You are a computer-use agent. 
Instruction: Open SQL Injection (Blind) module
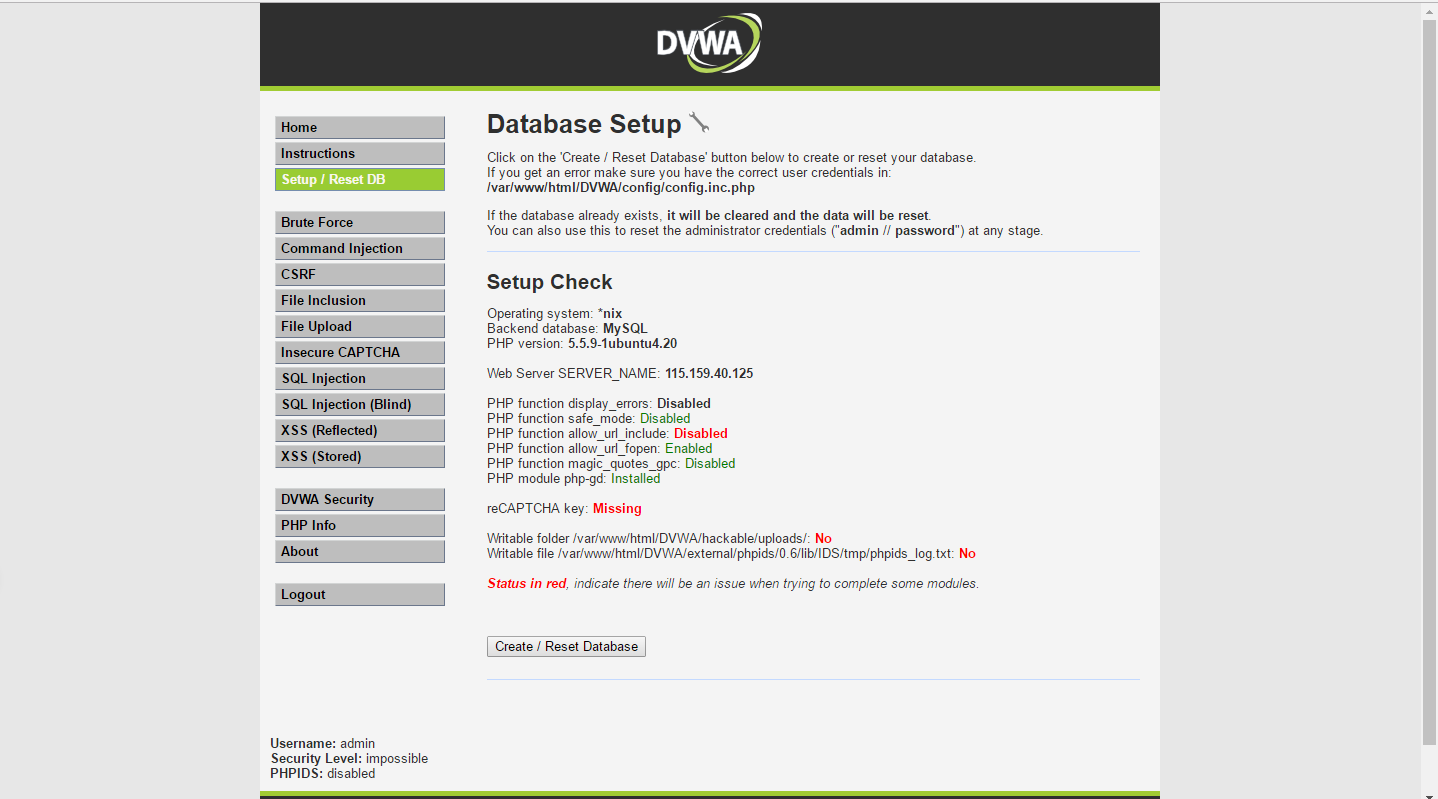coord(360,404)
